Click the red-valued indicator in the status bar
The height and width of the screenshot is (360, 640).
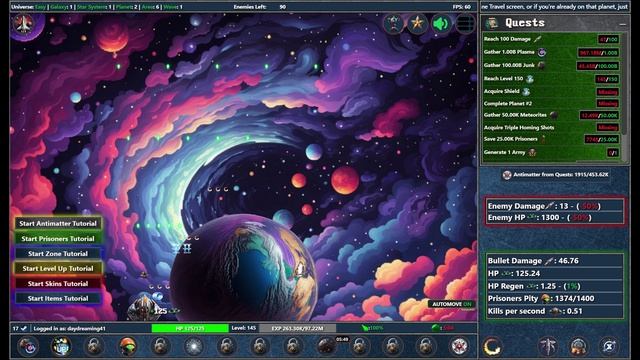click(443, 328)
